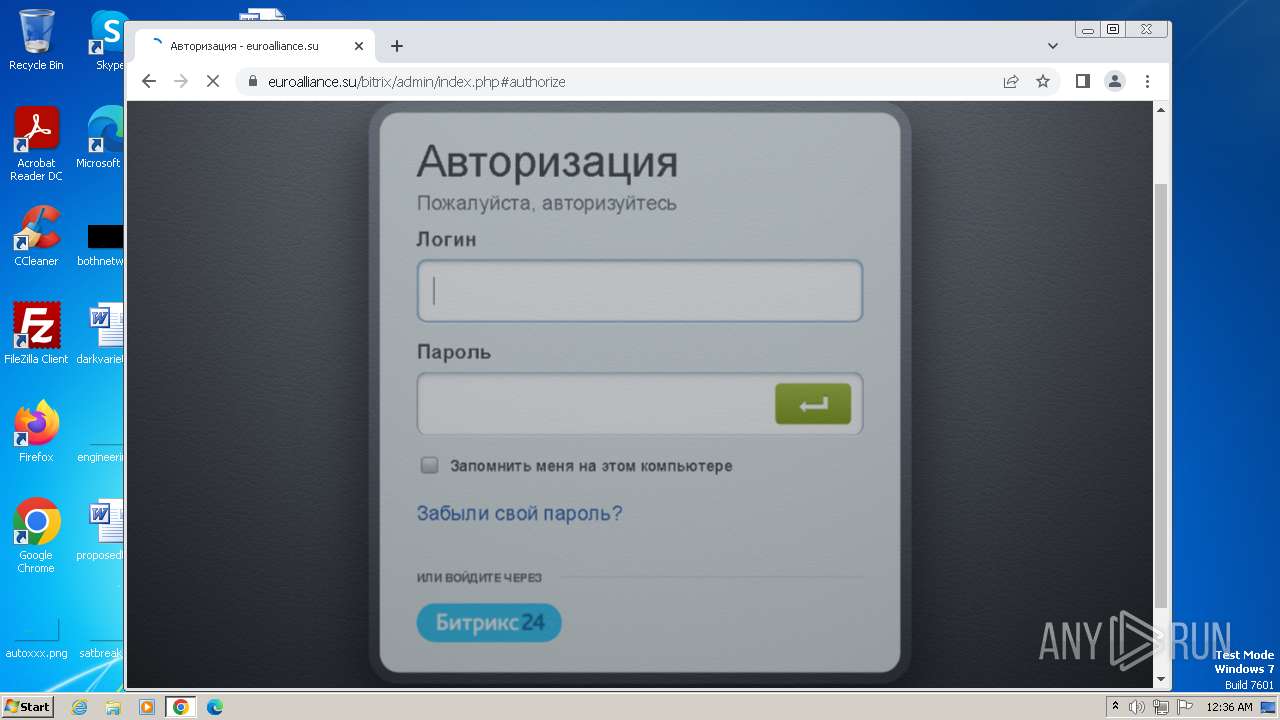The image size is (1280, 720).
Task: Share this page with the share icon
Action: (x=1011, y=82)
